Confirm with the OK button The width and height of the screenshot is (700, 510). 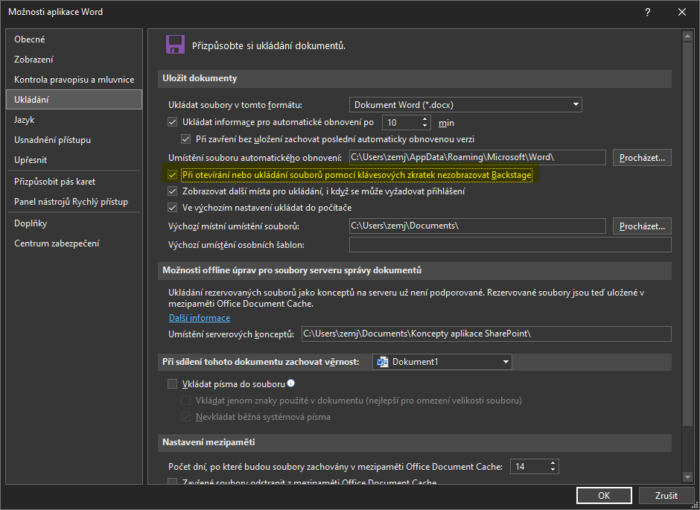point(604,495)
